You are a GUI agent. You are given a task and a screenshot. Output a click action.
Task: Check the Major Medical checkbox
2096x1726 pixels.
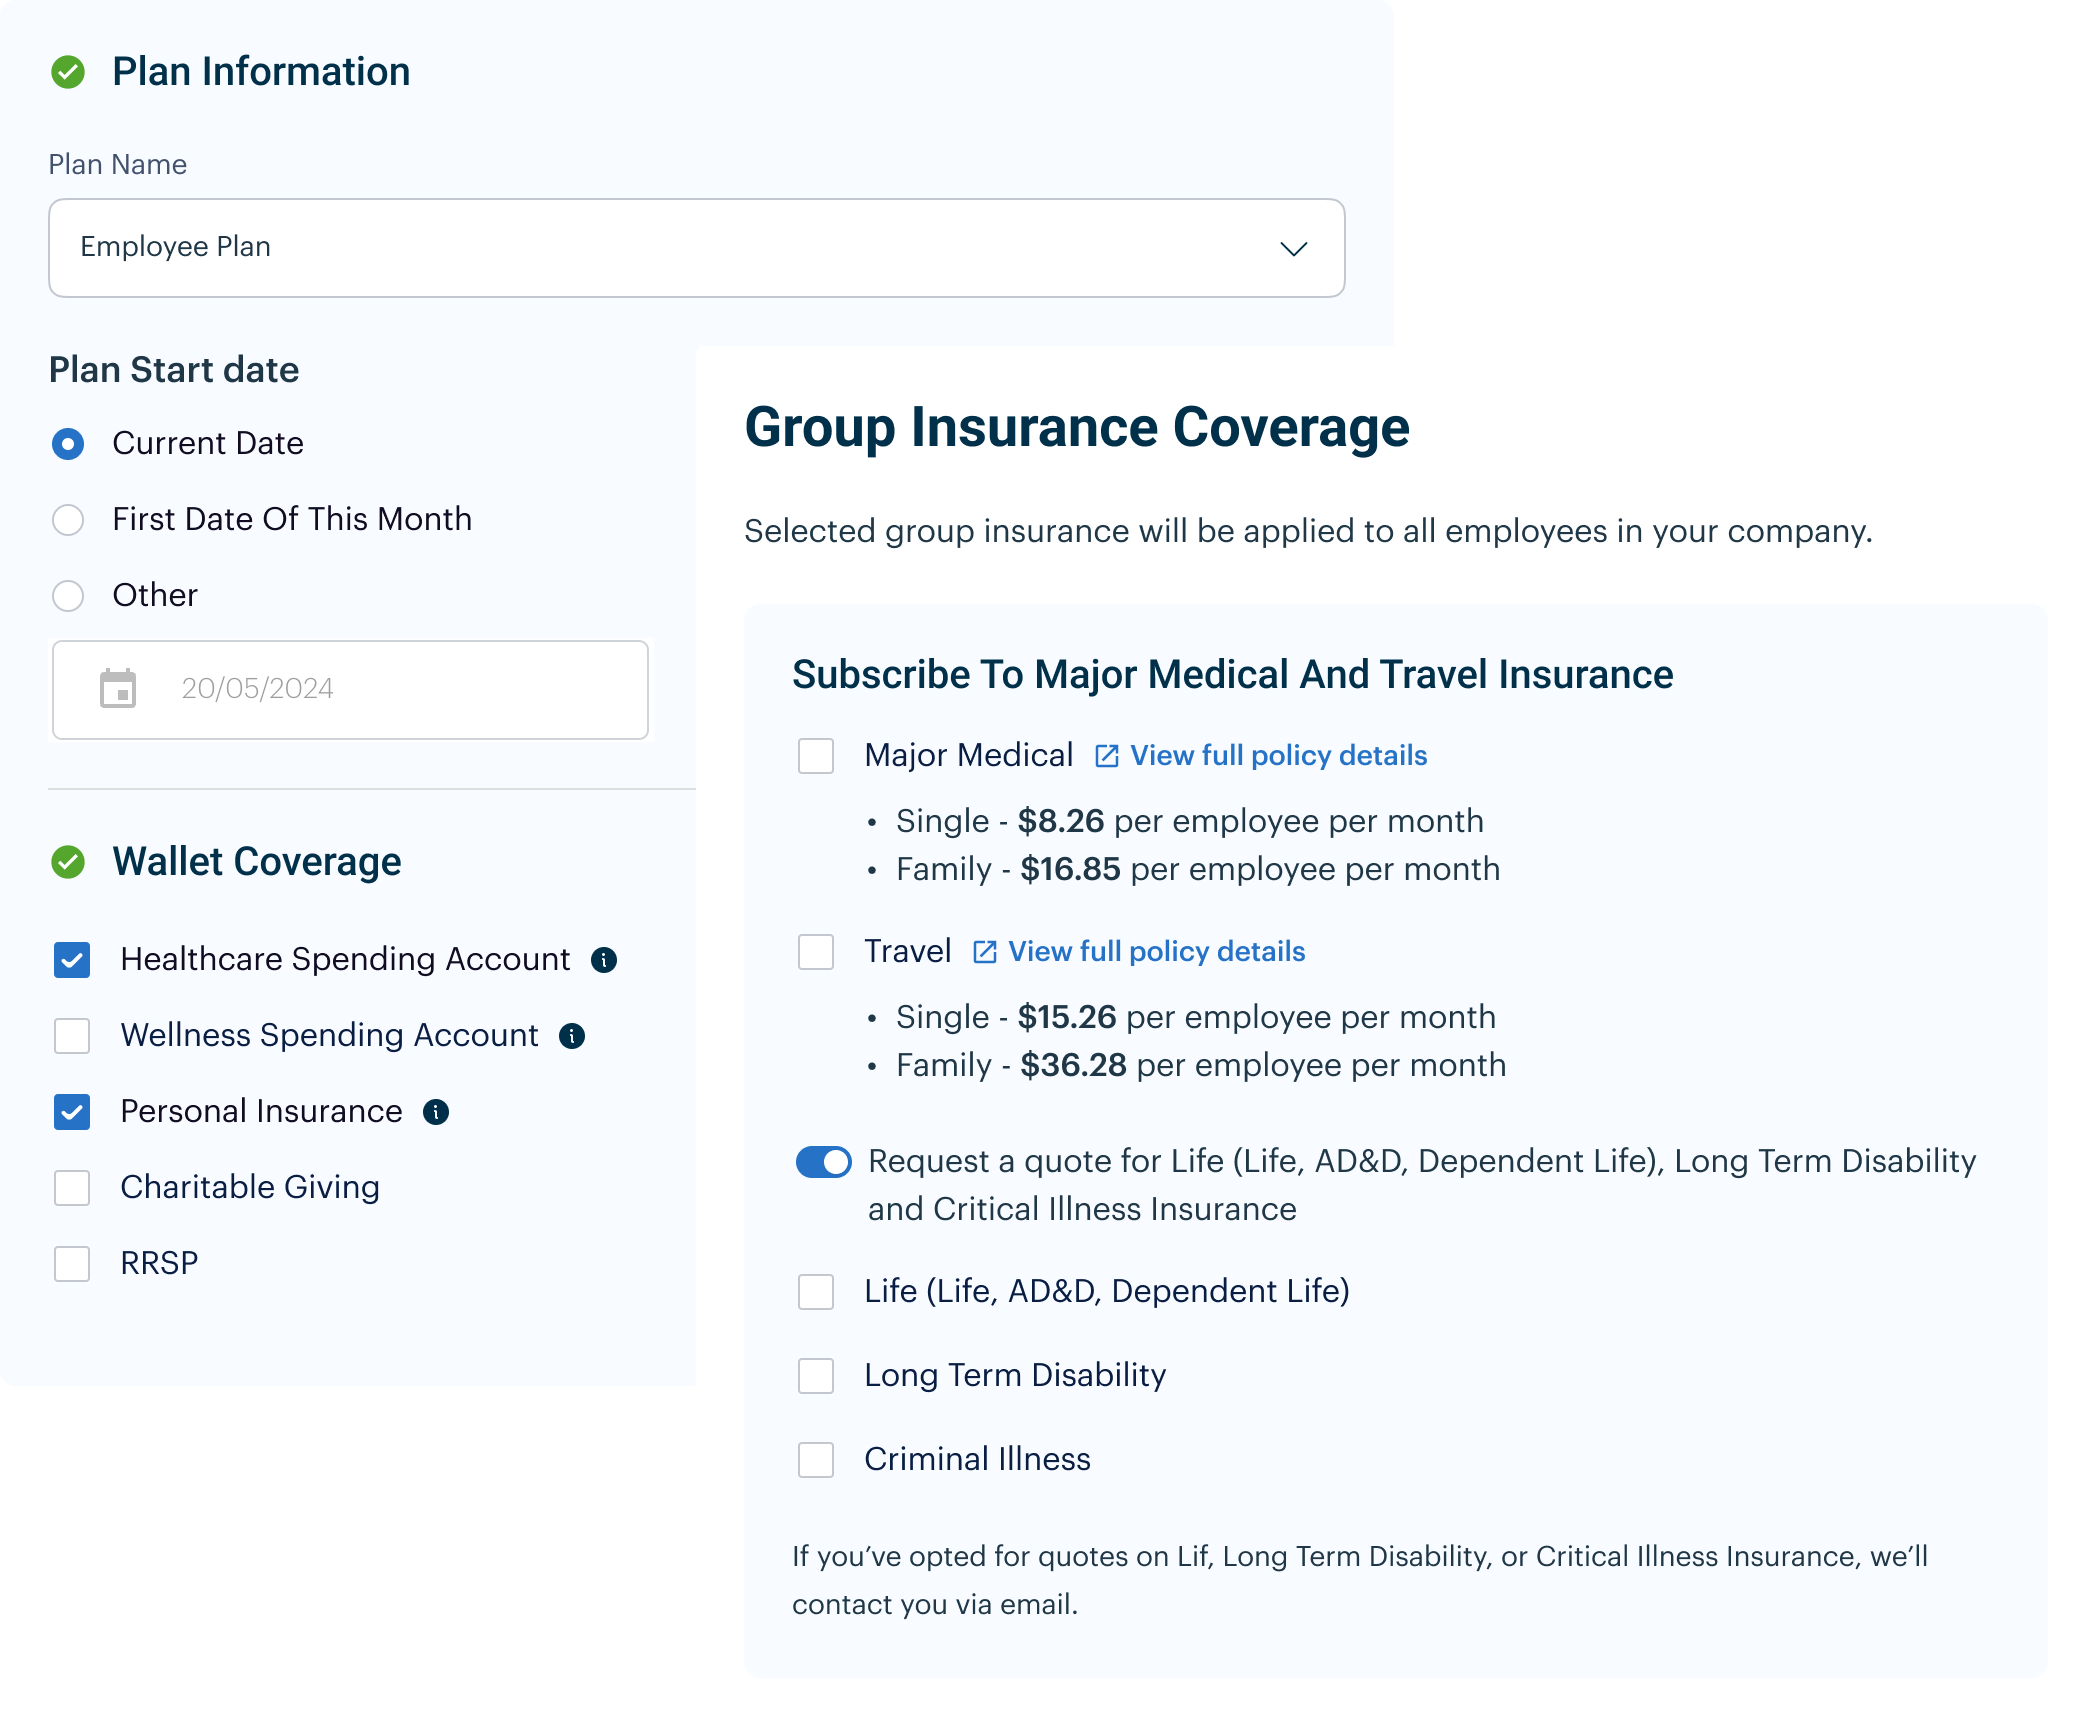816,756
